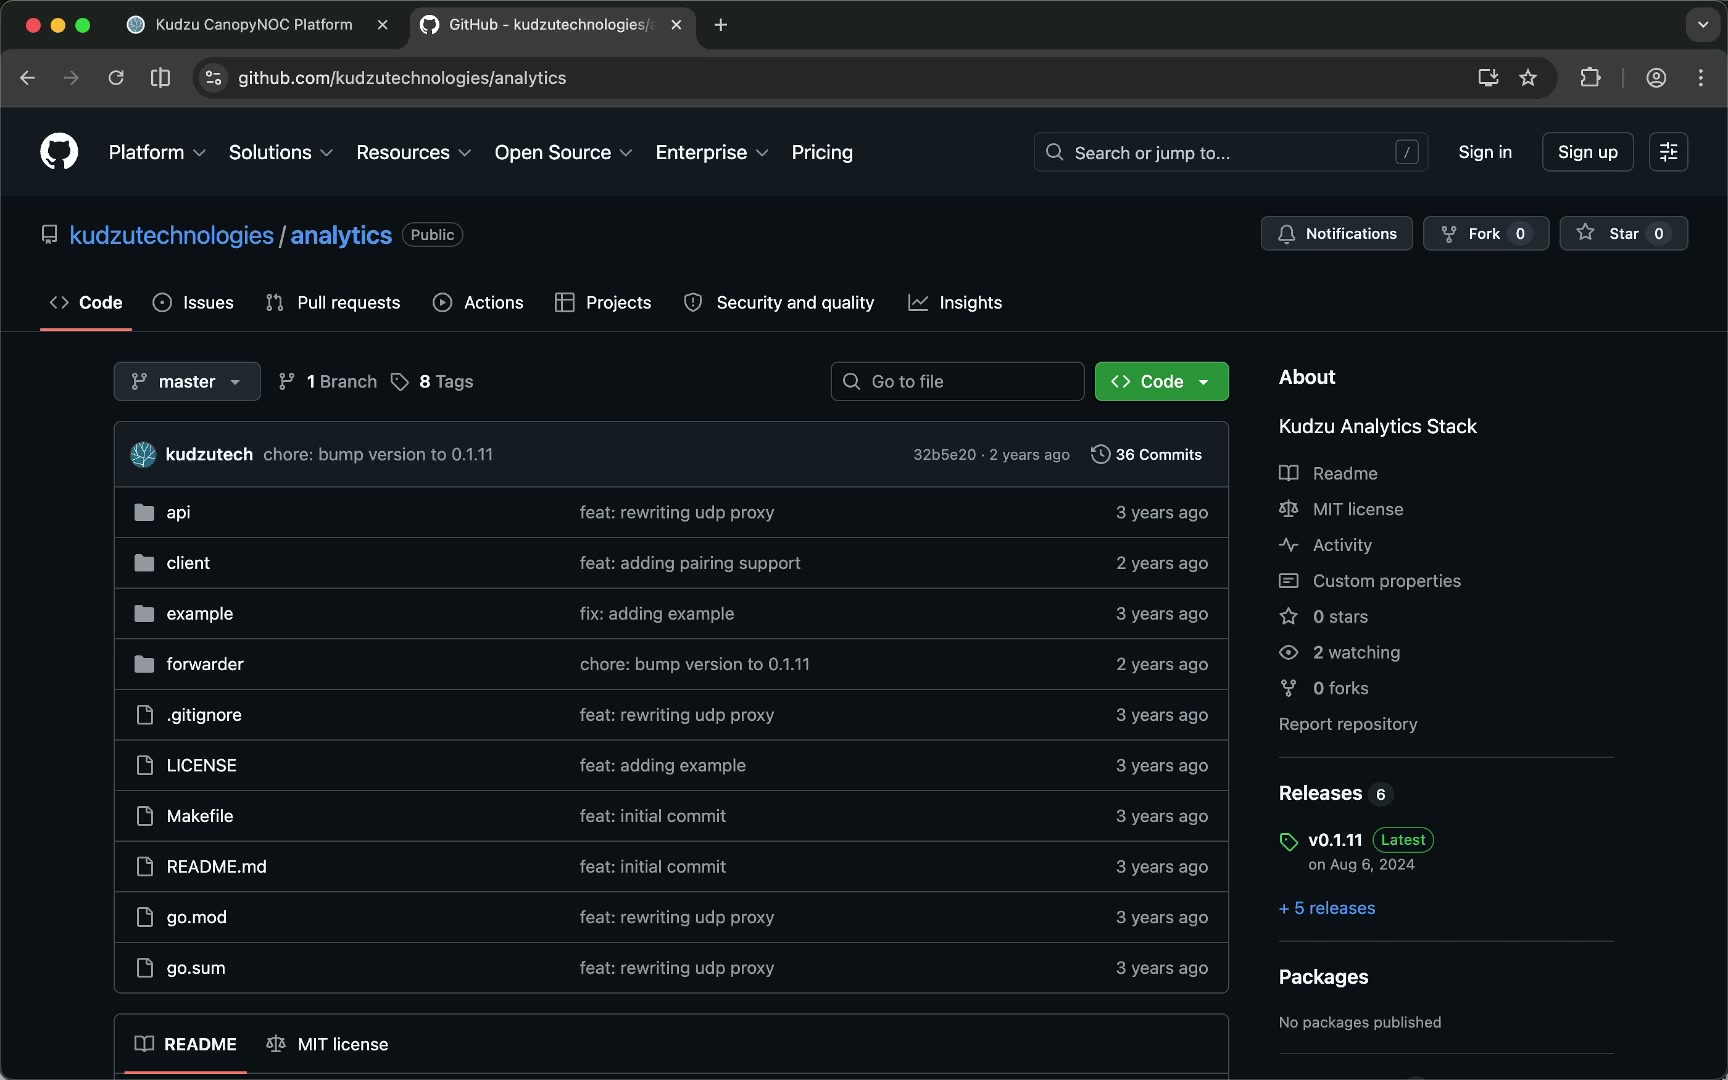
Task: Switch to the Projects tab
Action: [603, 302]
